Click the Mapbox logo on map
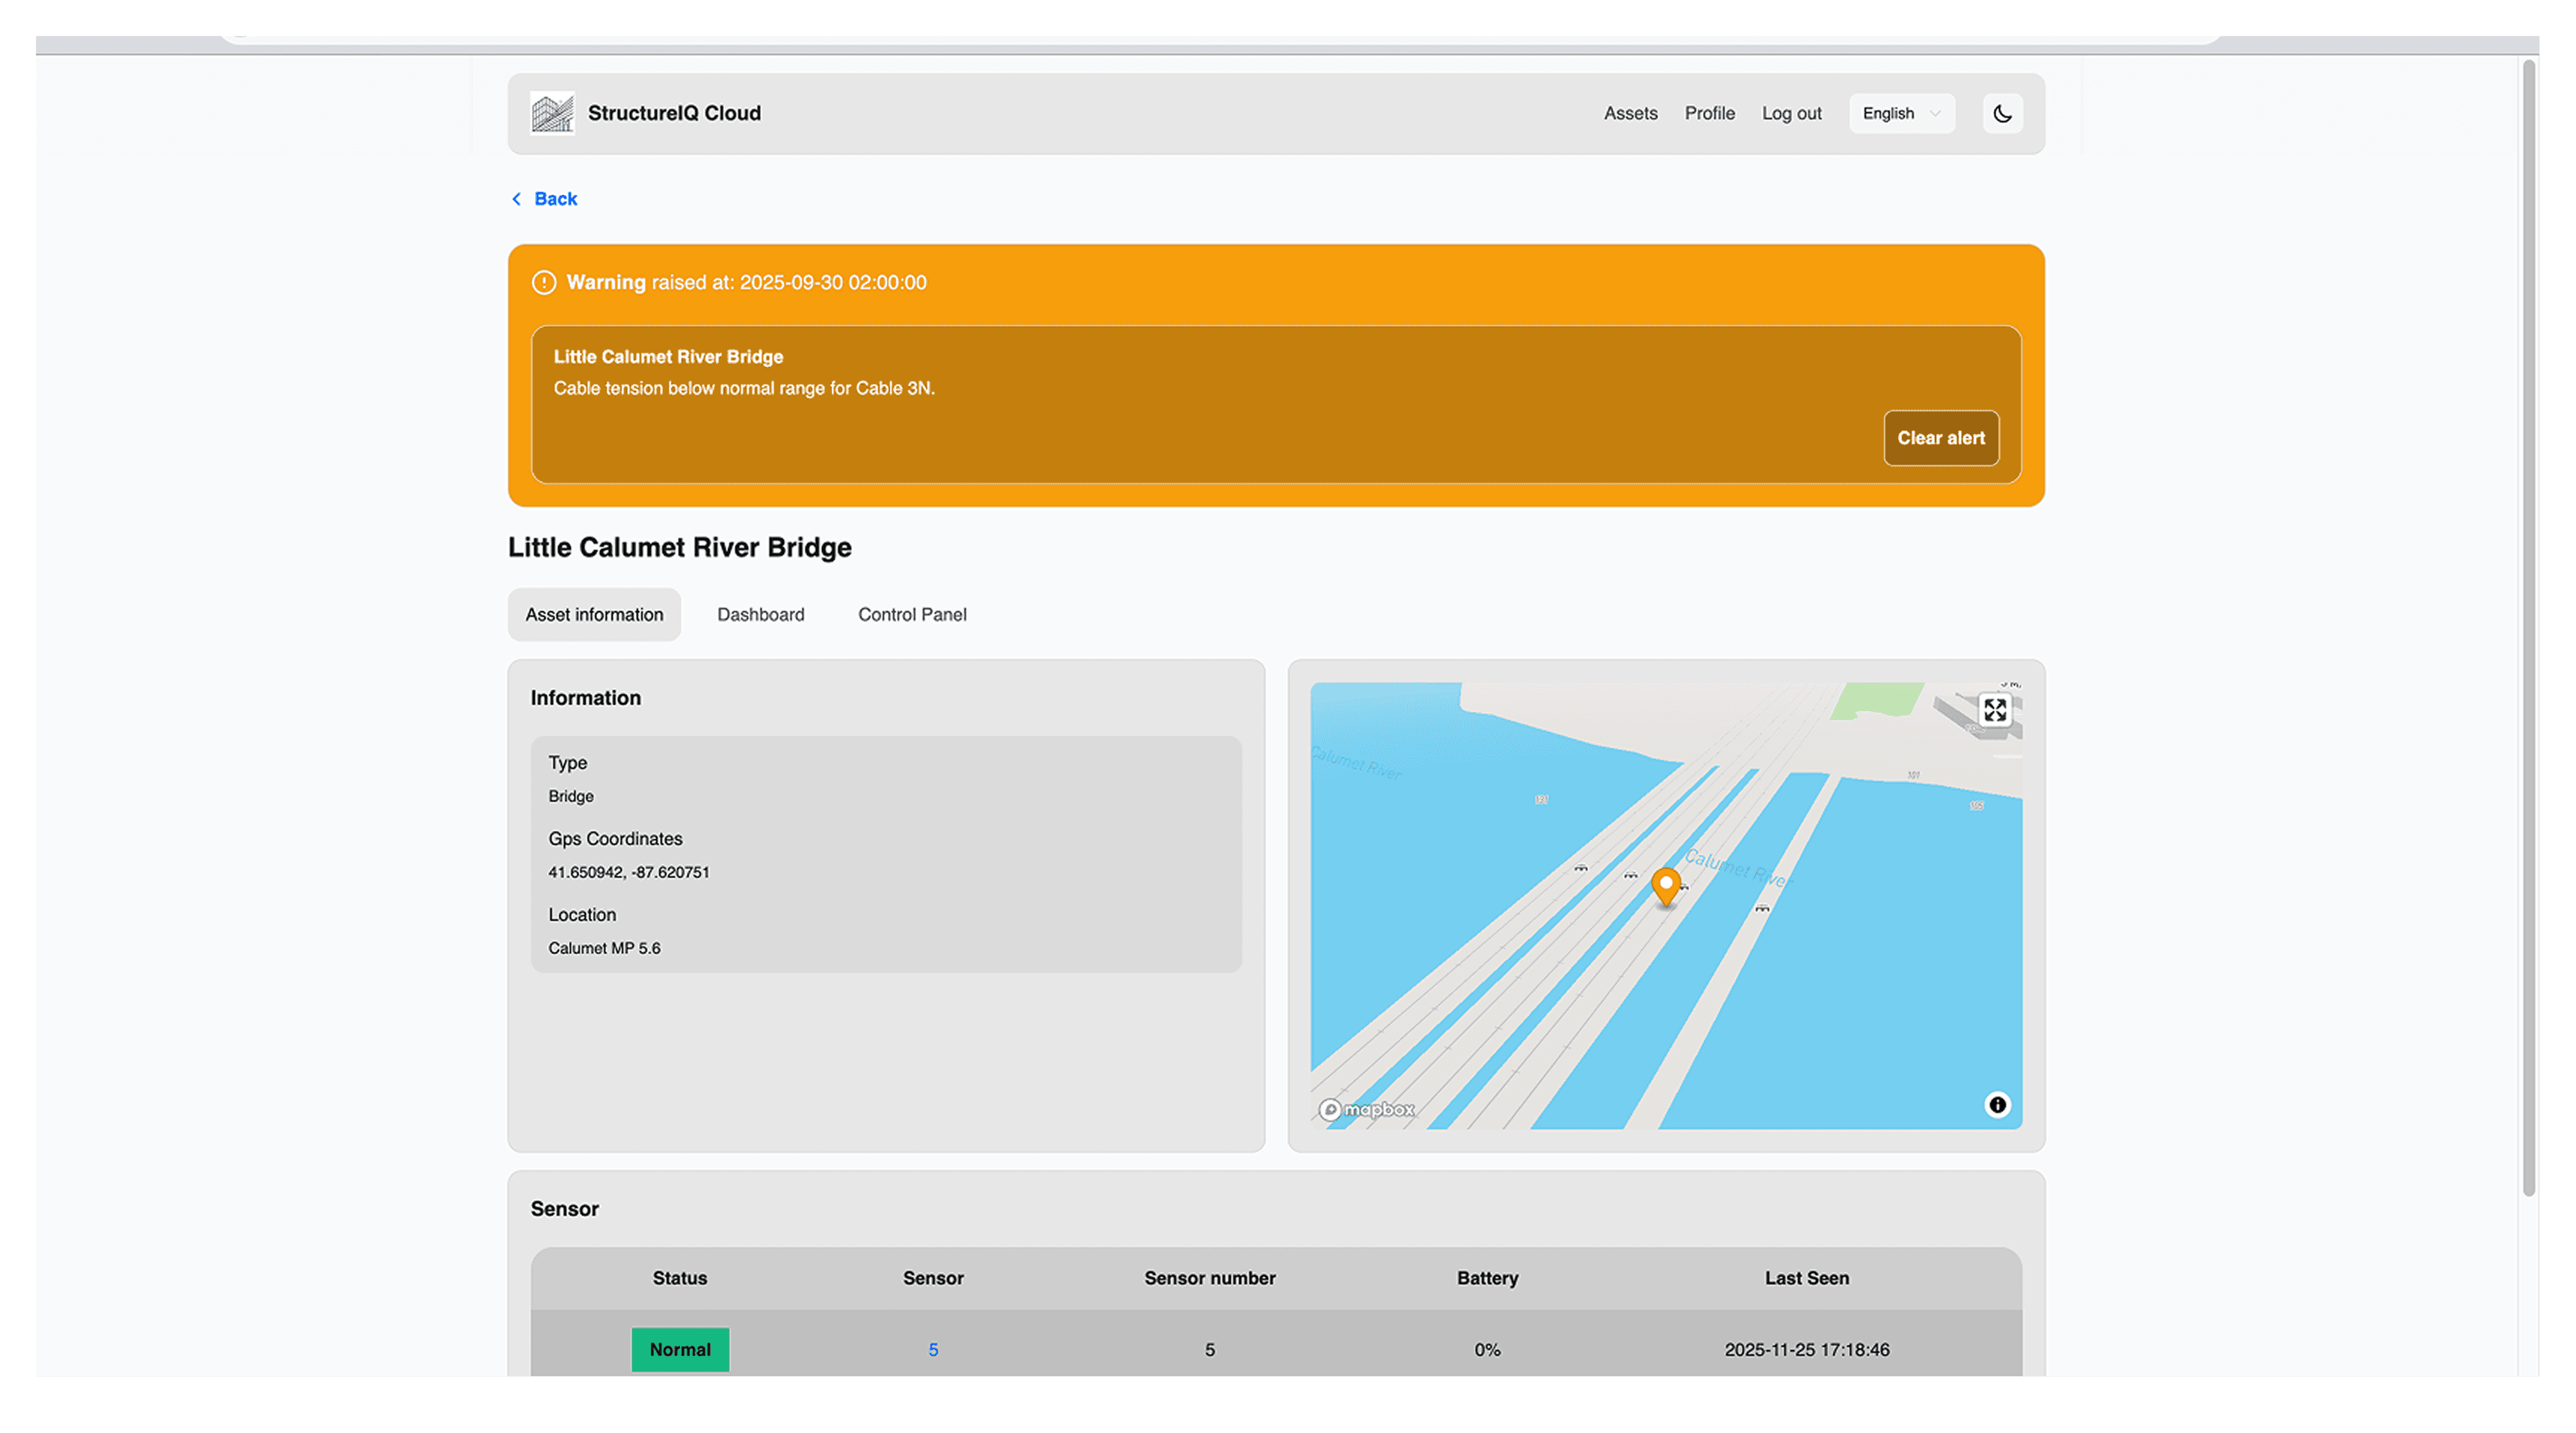Screen dimensions: 2576x1433 (x=1367, y=1109)
